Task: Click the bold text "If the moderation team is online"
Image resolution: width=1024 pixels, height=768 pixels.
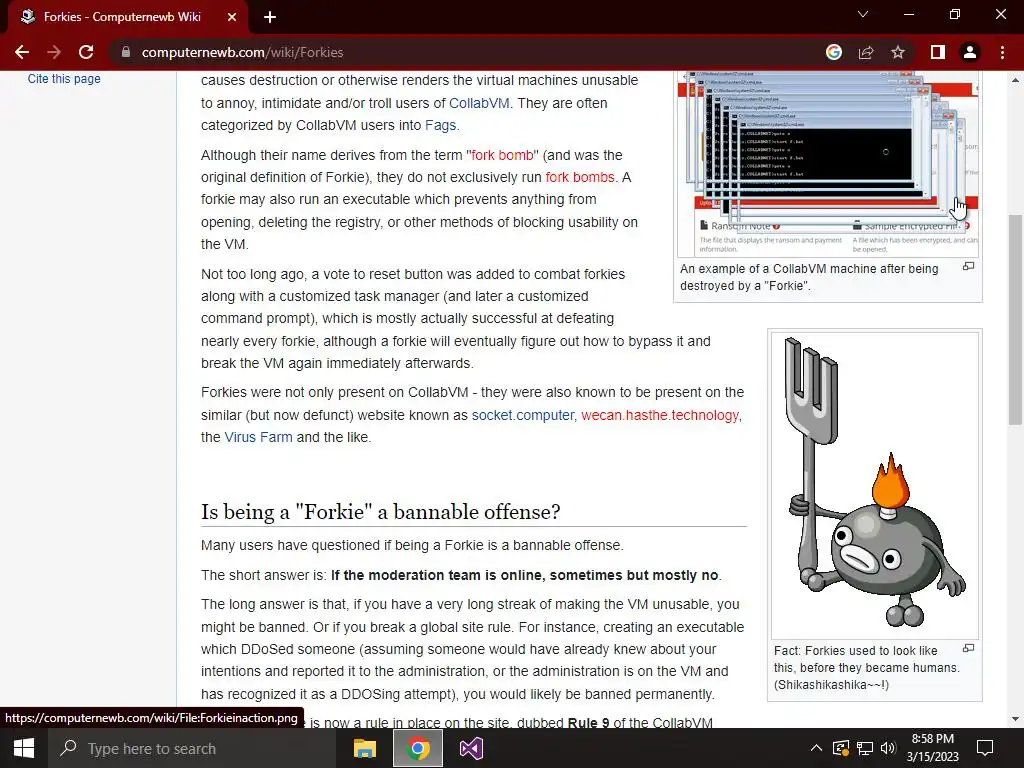Action: click(x=438, y=575)
